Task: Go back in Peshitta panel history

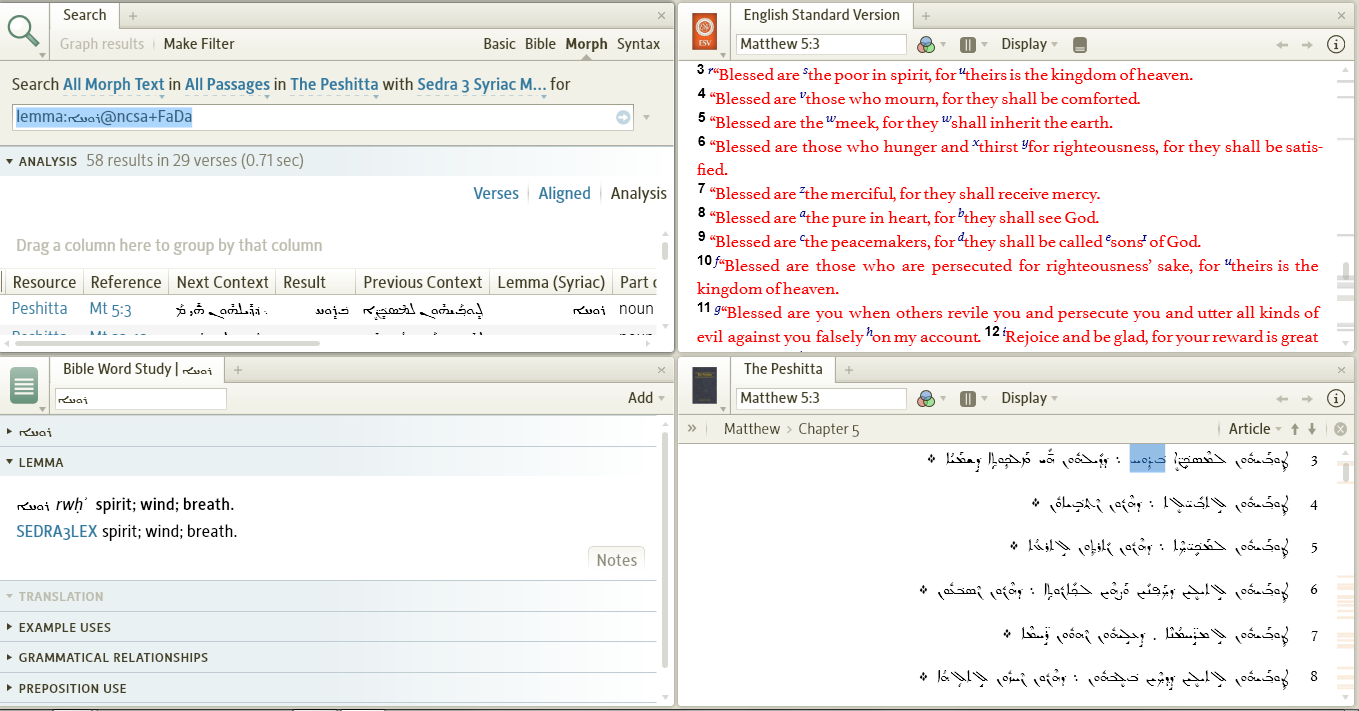Action: (x=1283, y=398)
